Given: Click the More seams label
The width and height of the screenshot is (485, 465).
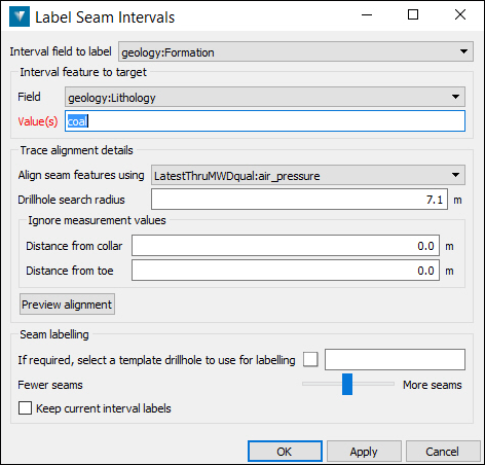Looking at the screenshot, I should pyautogui.click(x=432, y=385).
